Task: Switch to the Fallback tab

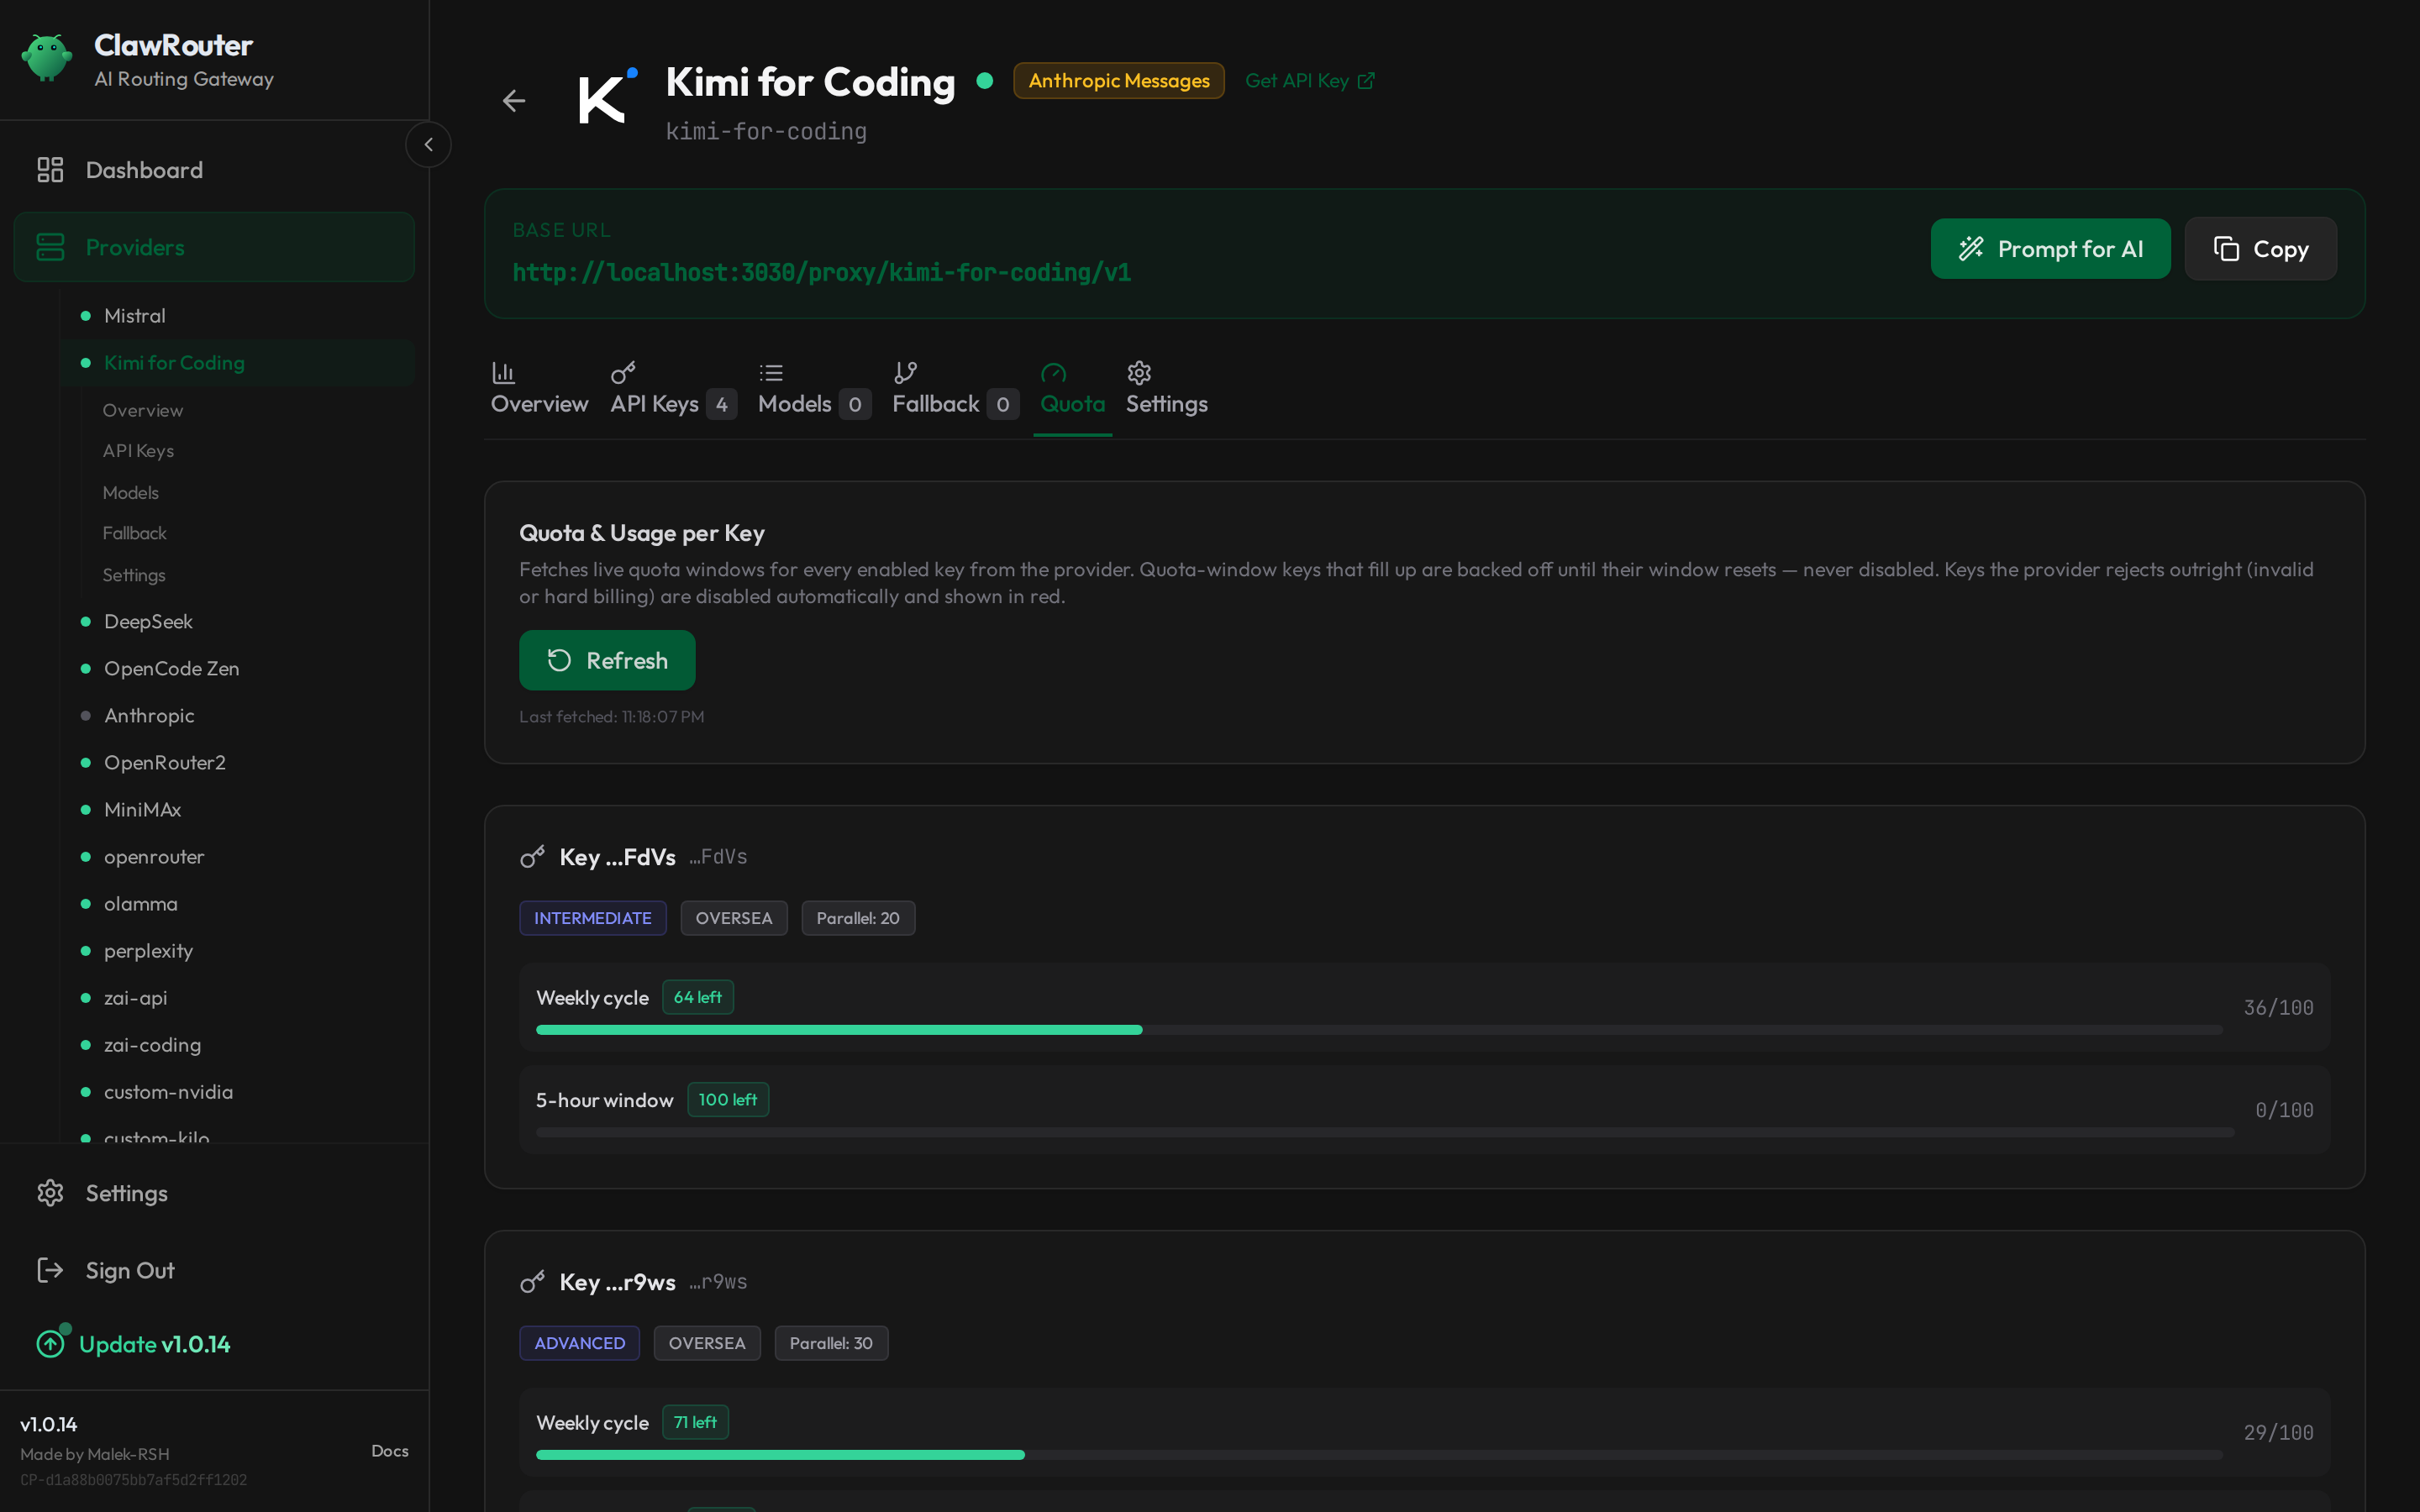Action: (955, 389)
